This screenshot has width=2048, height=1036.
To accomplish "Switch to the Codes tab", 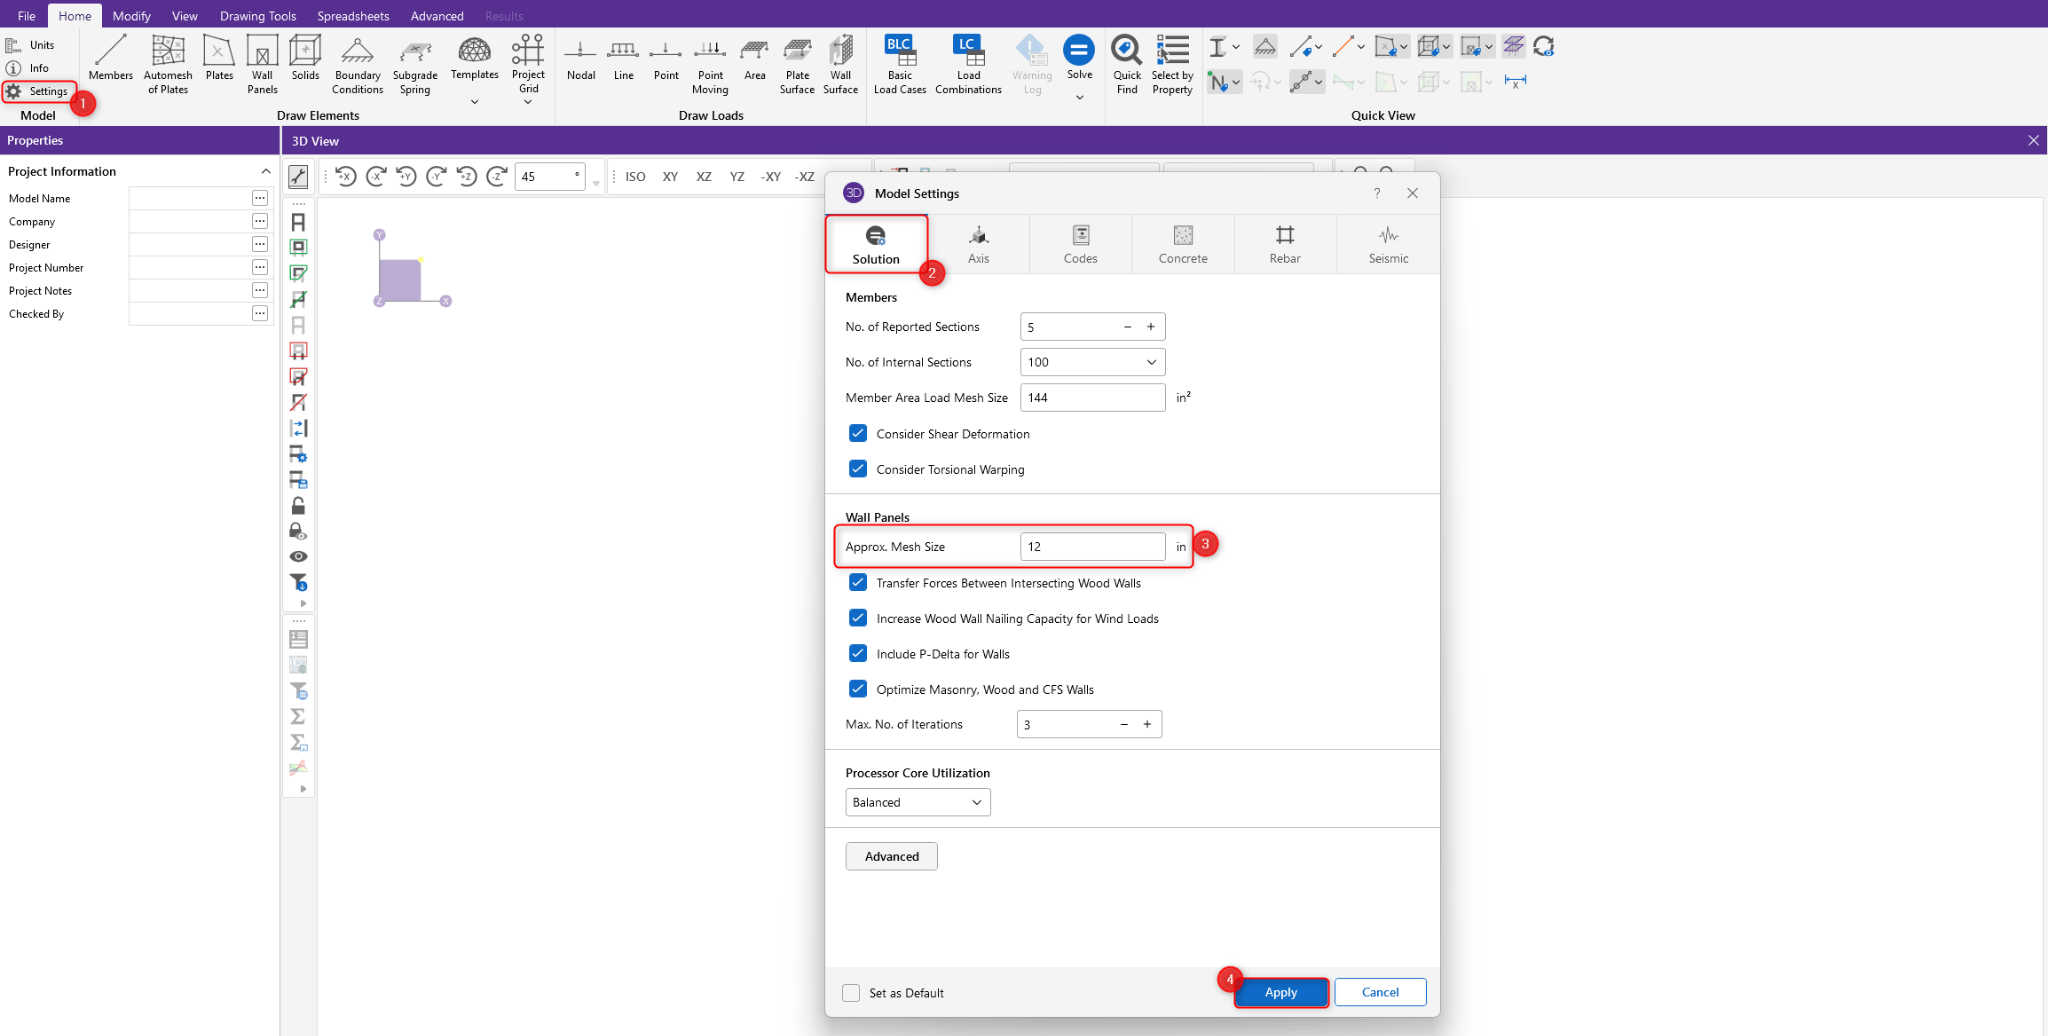I will (1081, 244).
